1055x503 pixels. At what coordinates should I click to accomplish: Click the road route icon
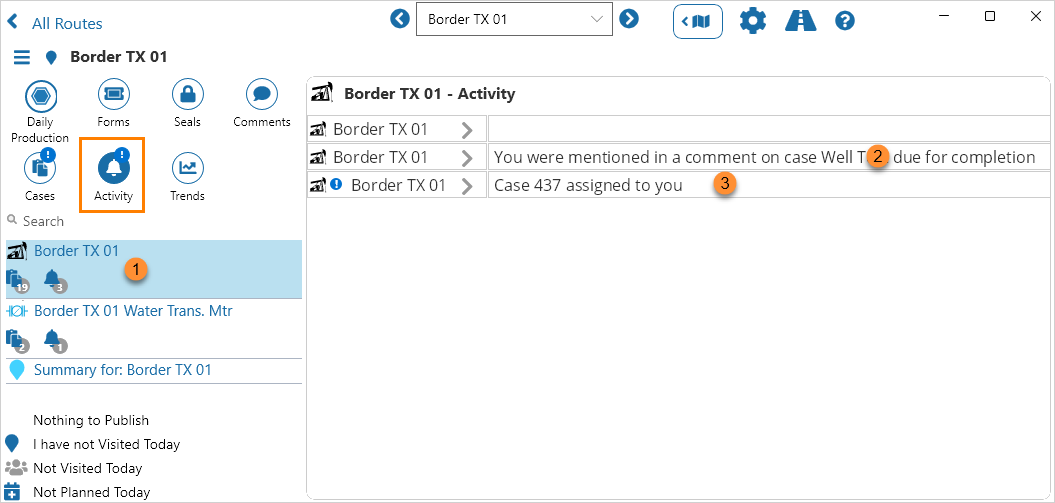800,20
